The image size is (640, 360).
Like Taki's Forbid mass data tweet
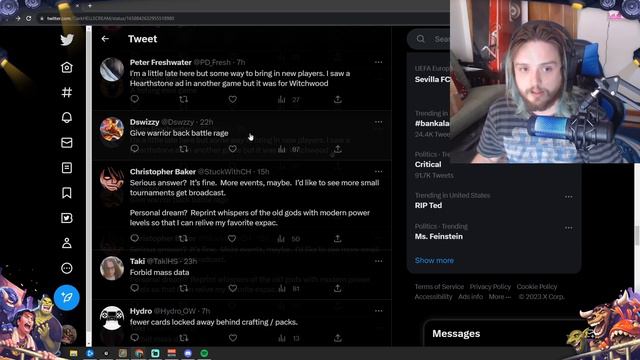tap(233, 288)
